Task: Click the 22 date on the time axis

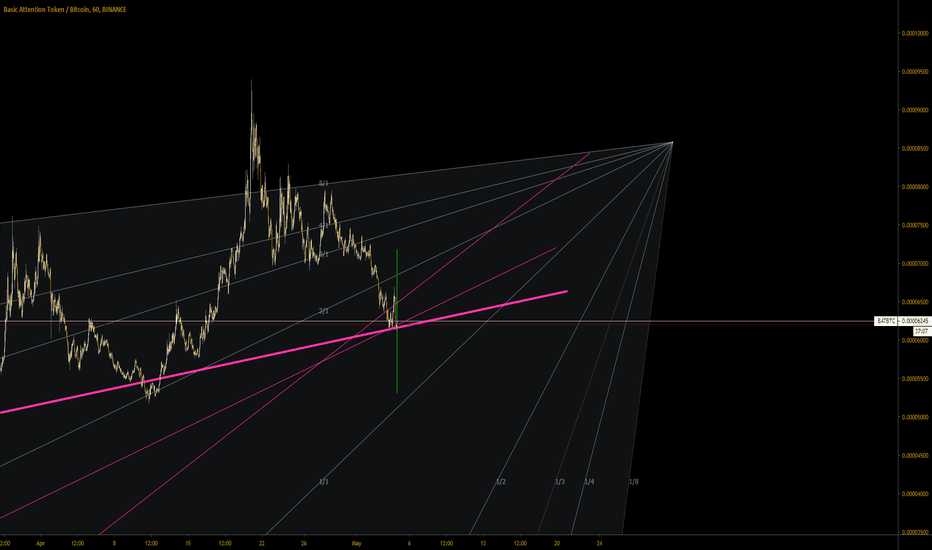Action: [262, 543]
